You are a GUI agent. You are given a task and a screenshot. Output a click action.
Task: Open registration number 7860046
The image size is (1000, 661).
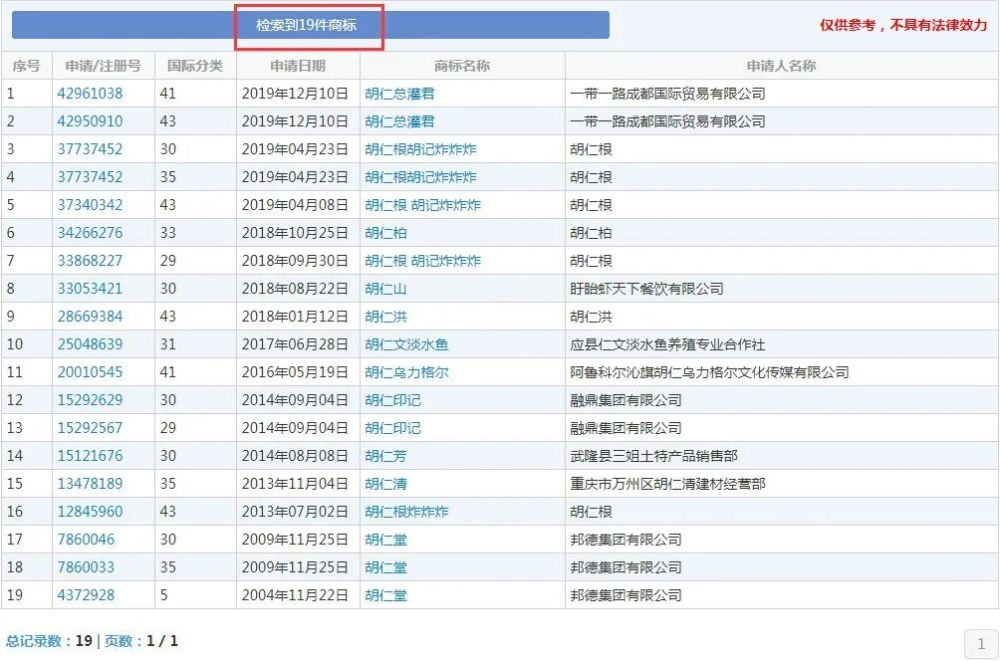[86, 540]
